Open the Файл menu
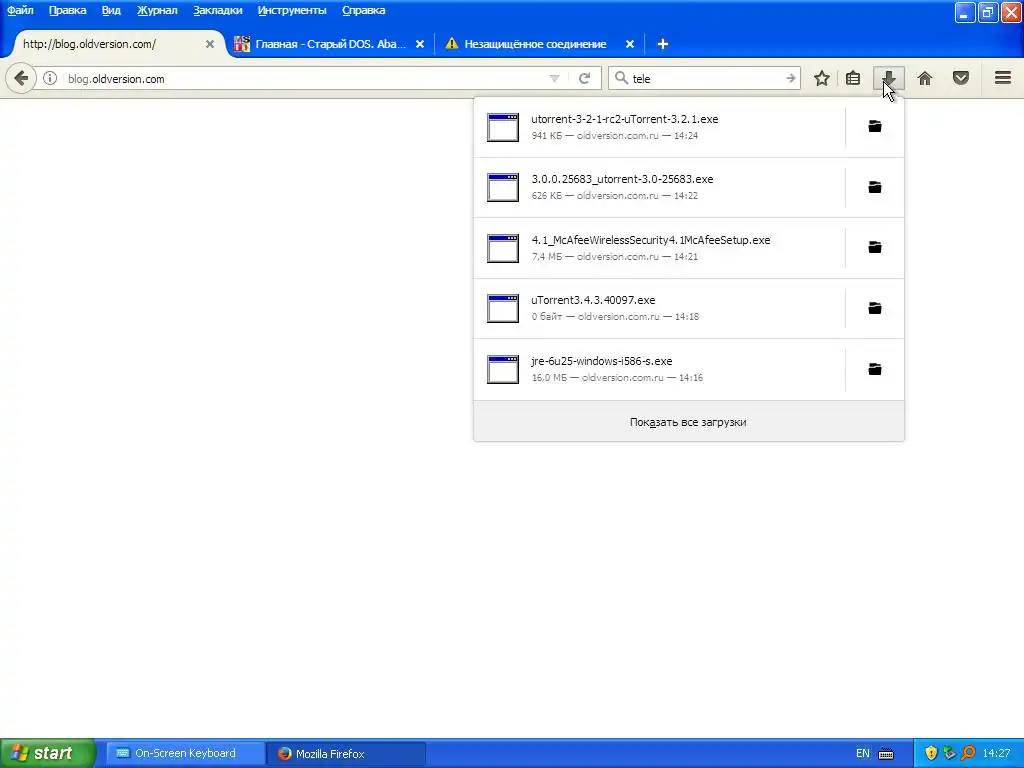 pyautogui.click(x=20, y=10)
